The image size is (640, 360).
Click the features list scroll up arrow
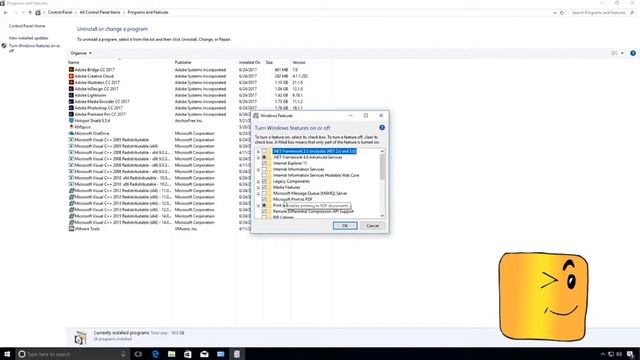pos(382,151)
